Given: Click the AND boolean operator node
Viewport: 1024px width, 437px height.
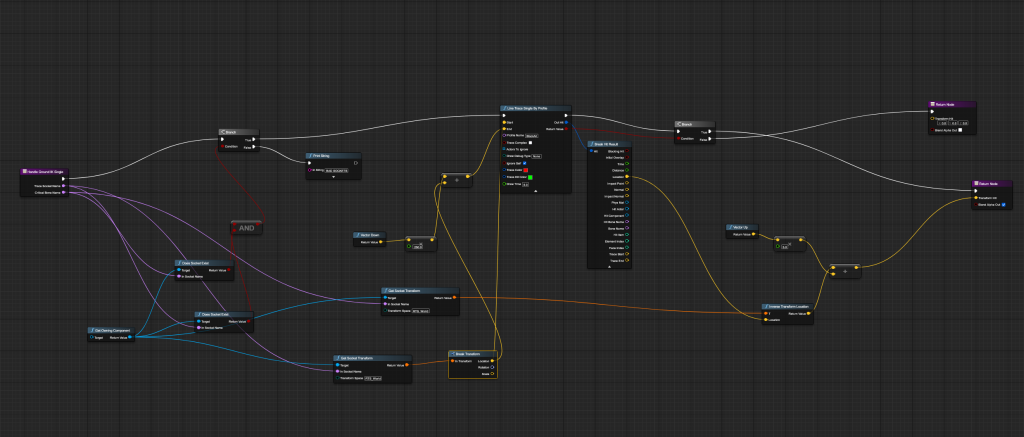Looking at the screenshot, I should click(x=245, y=228).
